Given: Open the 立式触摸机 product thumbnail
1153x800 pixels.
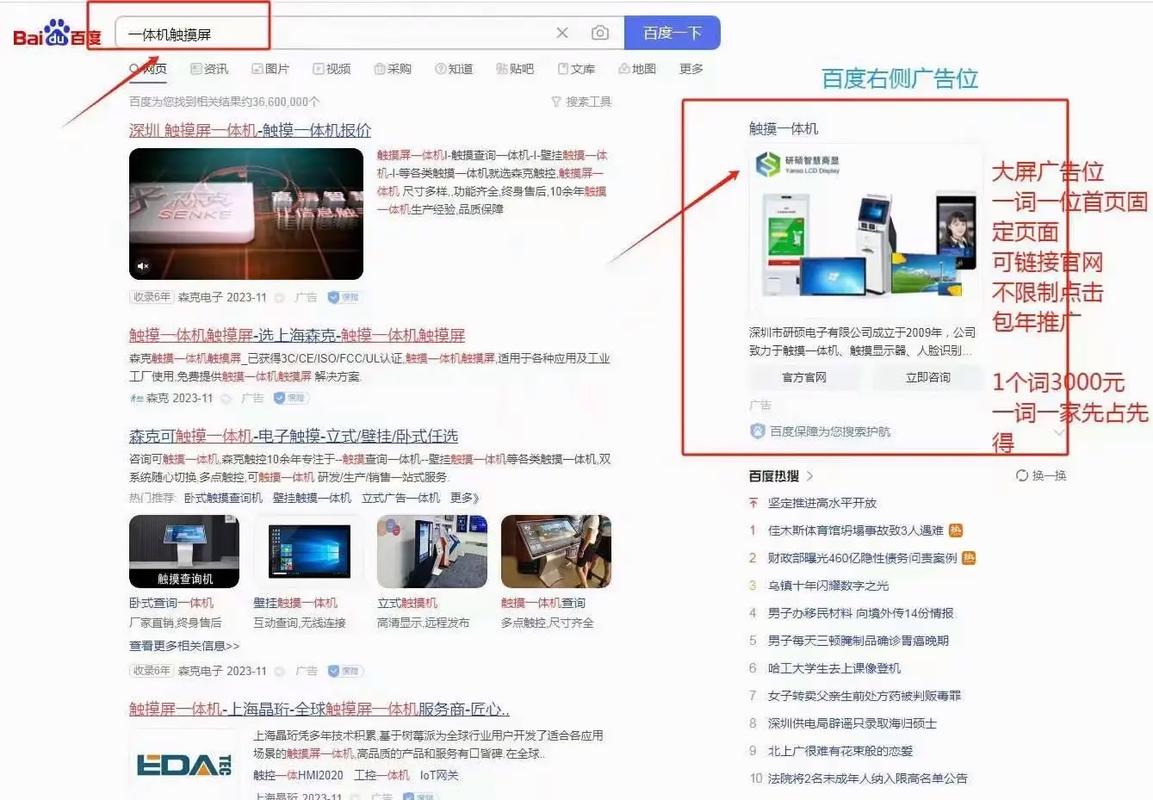Looking at the screenshot, I should pos(432,551).
